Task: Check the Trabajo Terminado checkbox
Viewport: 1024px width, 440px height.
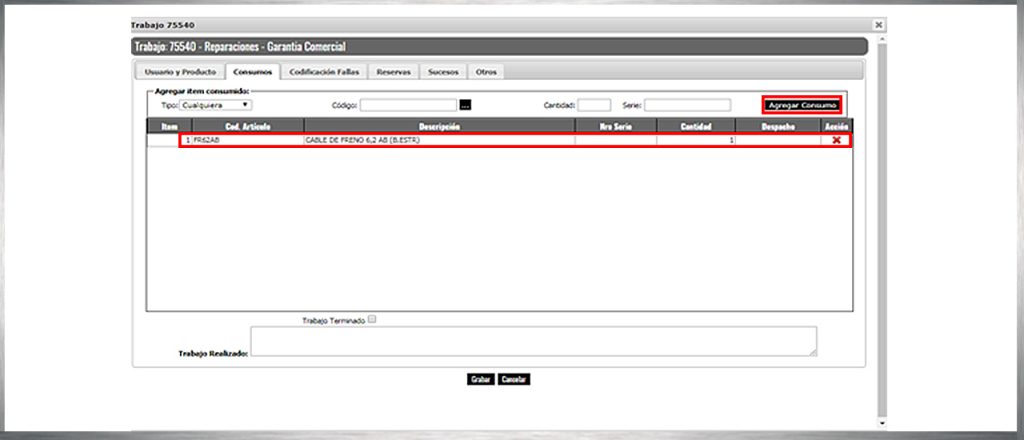Action: tap(372, 320)
